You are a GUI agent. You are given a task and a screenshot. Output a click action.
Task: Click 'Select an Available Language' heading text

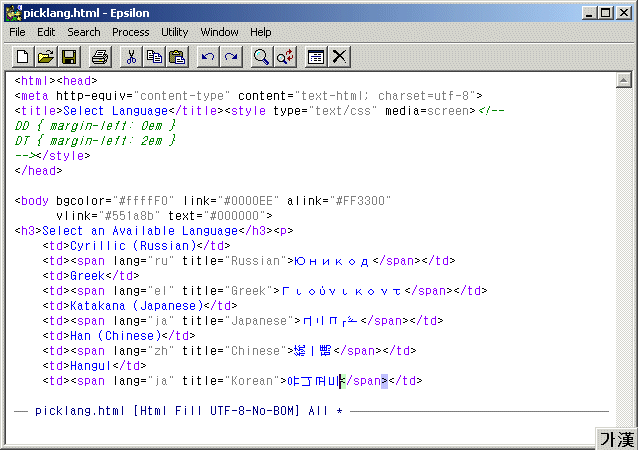(140, 231)
